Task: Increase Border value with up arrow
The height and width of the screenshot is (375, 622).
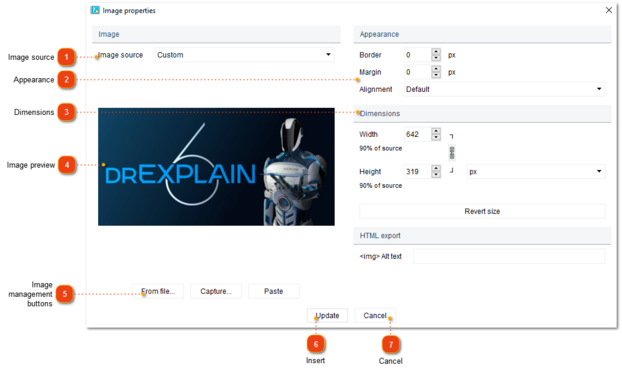Action: pos(436,52)
